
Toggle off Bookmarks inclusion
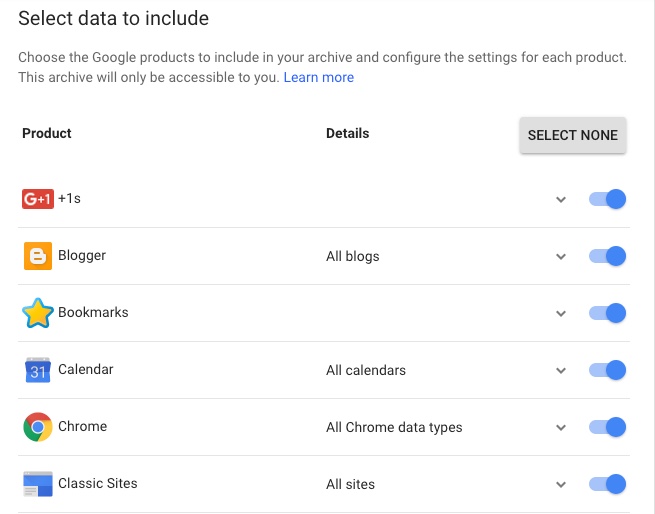coord(607,313)
